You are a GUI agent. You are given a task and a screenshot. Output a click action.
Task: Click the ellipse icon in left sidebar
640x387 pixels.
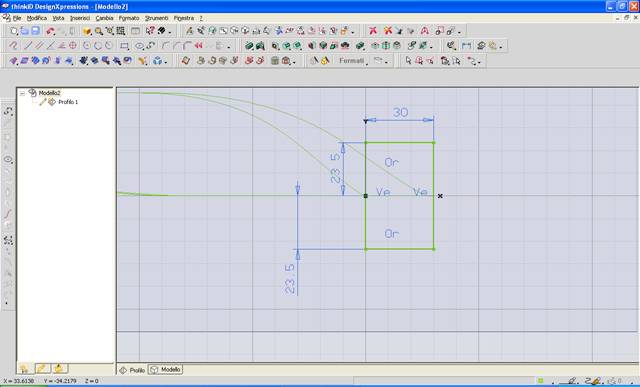tap(8, 160)
